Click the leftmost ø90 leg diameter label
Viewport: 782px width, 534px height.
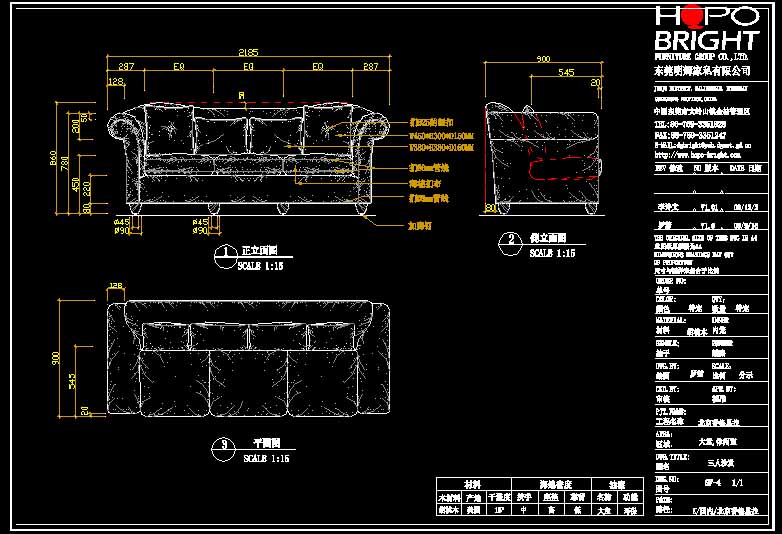pos(122,230)
